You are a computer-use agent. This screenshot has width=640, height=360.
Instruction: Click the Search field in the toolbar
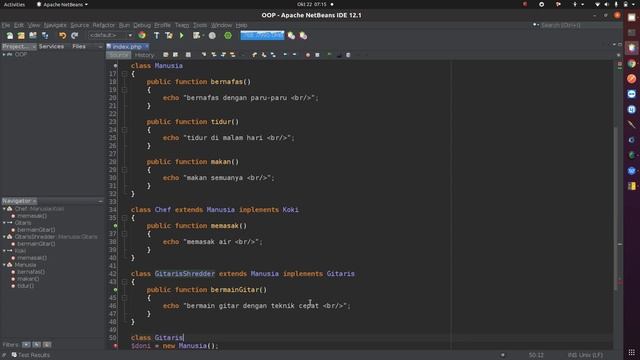[580, 25]
